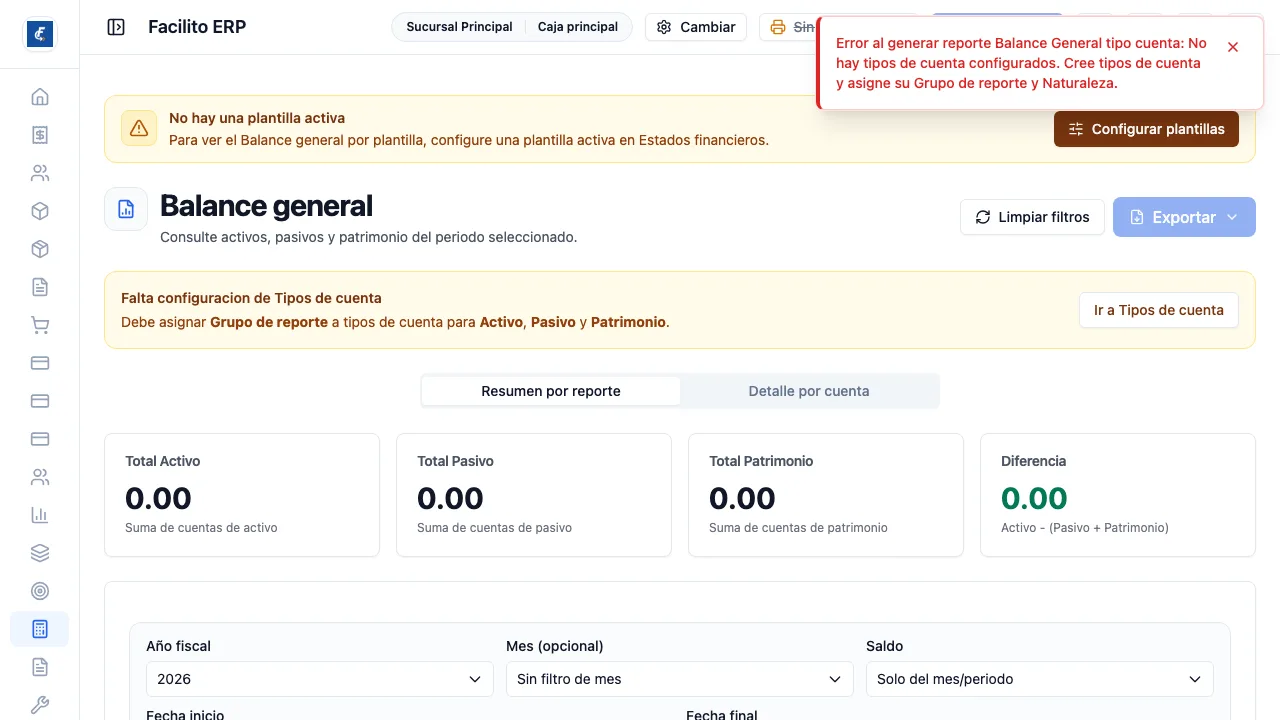Toggle sidebar panel collapse icon
The height and width of the screenshot is (720, 1280).
click(116, 27)
